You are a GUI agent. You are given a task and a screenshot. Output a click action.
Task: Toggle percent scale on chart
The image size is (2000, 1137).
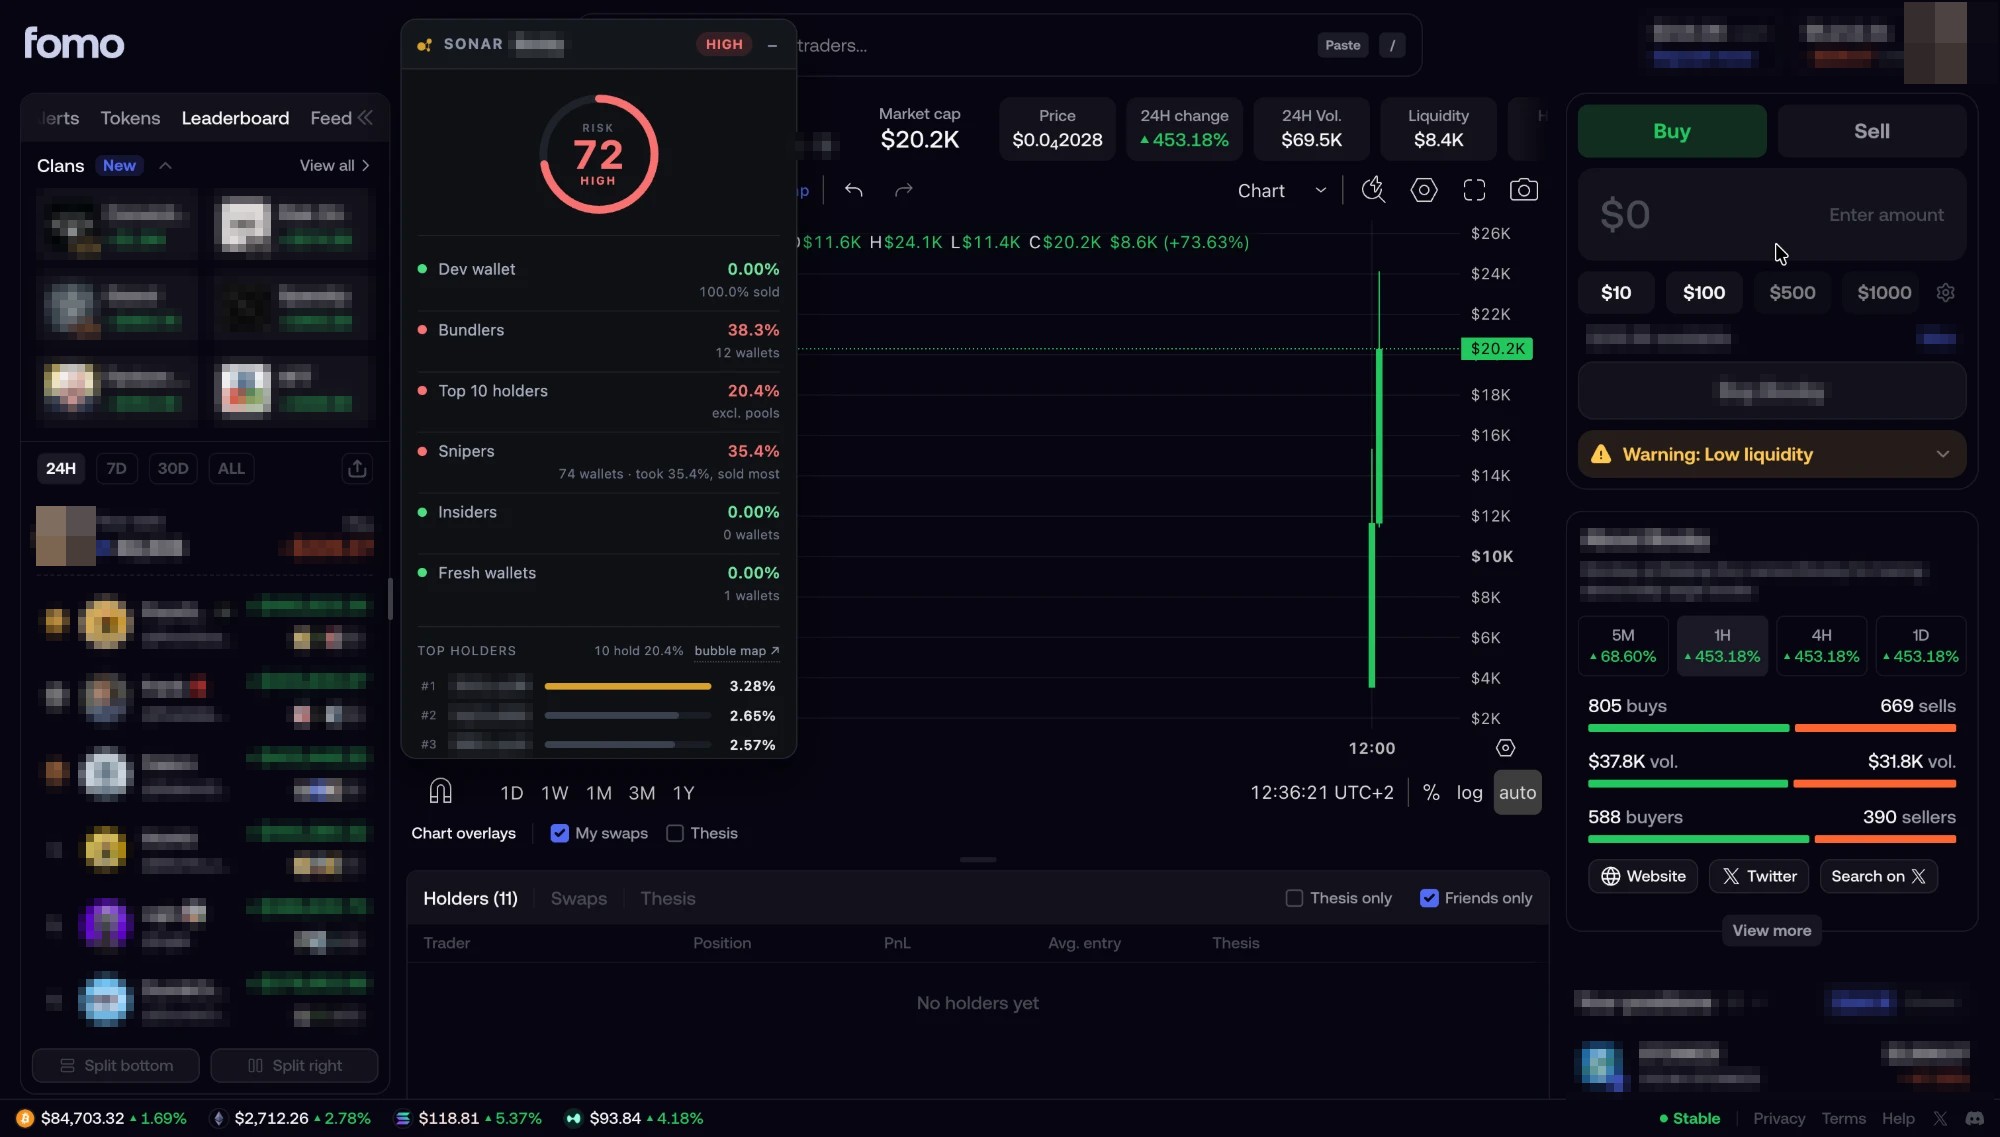point(1431,792)
